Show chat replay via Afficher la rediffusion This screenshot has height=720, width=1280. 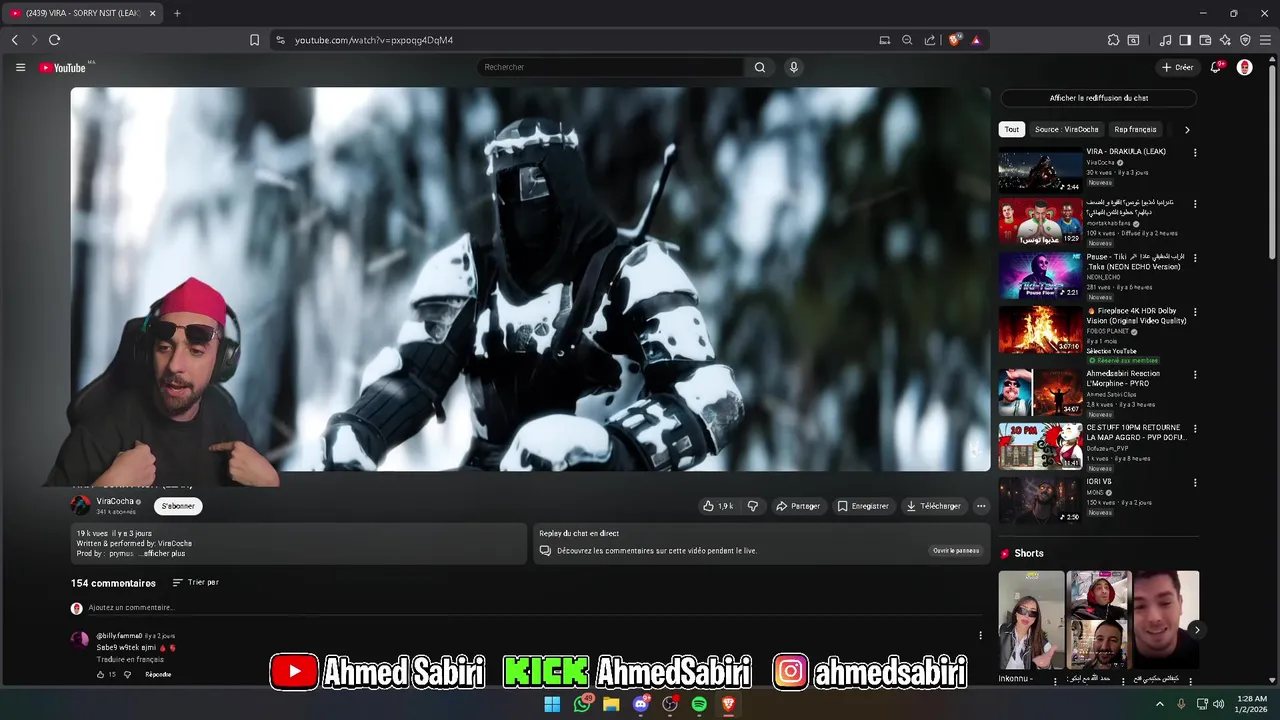(x=1098, y=98)
